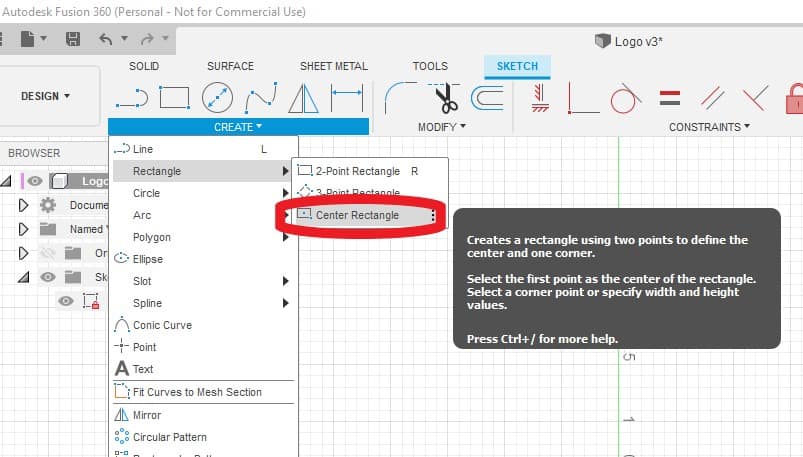The height and width of the screenshot is (457, 803).
Task: Open the Polygon submenu entry
Action: (204, 237)
